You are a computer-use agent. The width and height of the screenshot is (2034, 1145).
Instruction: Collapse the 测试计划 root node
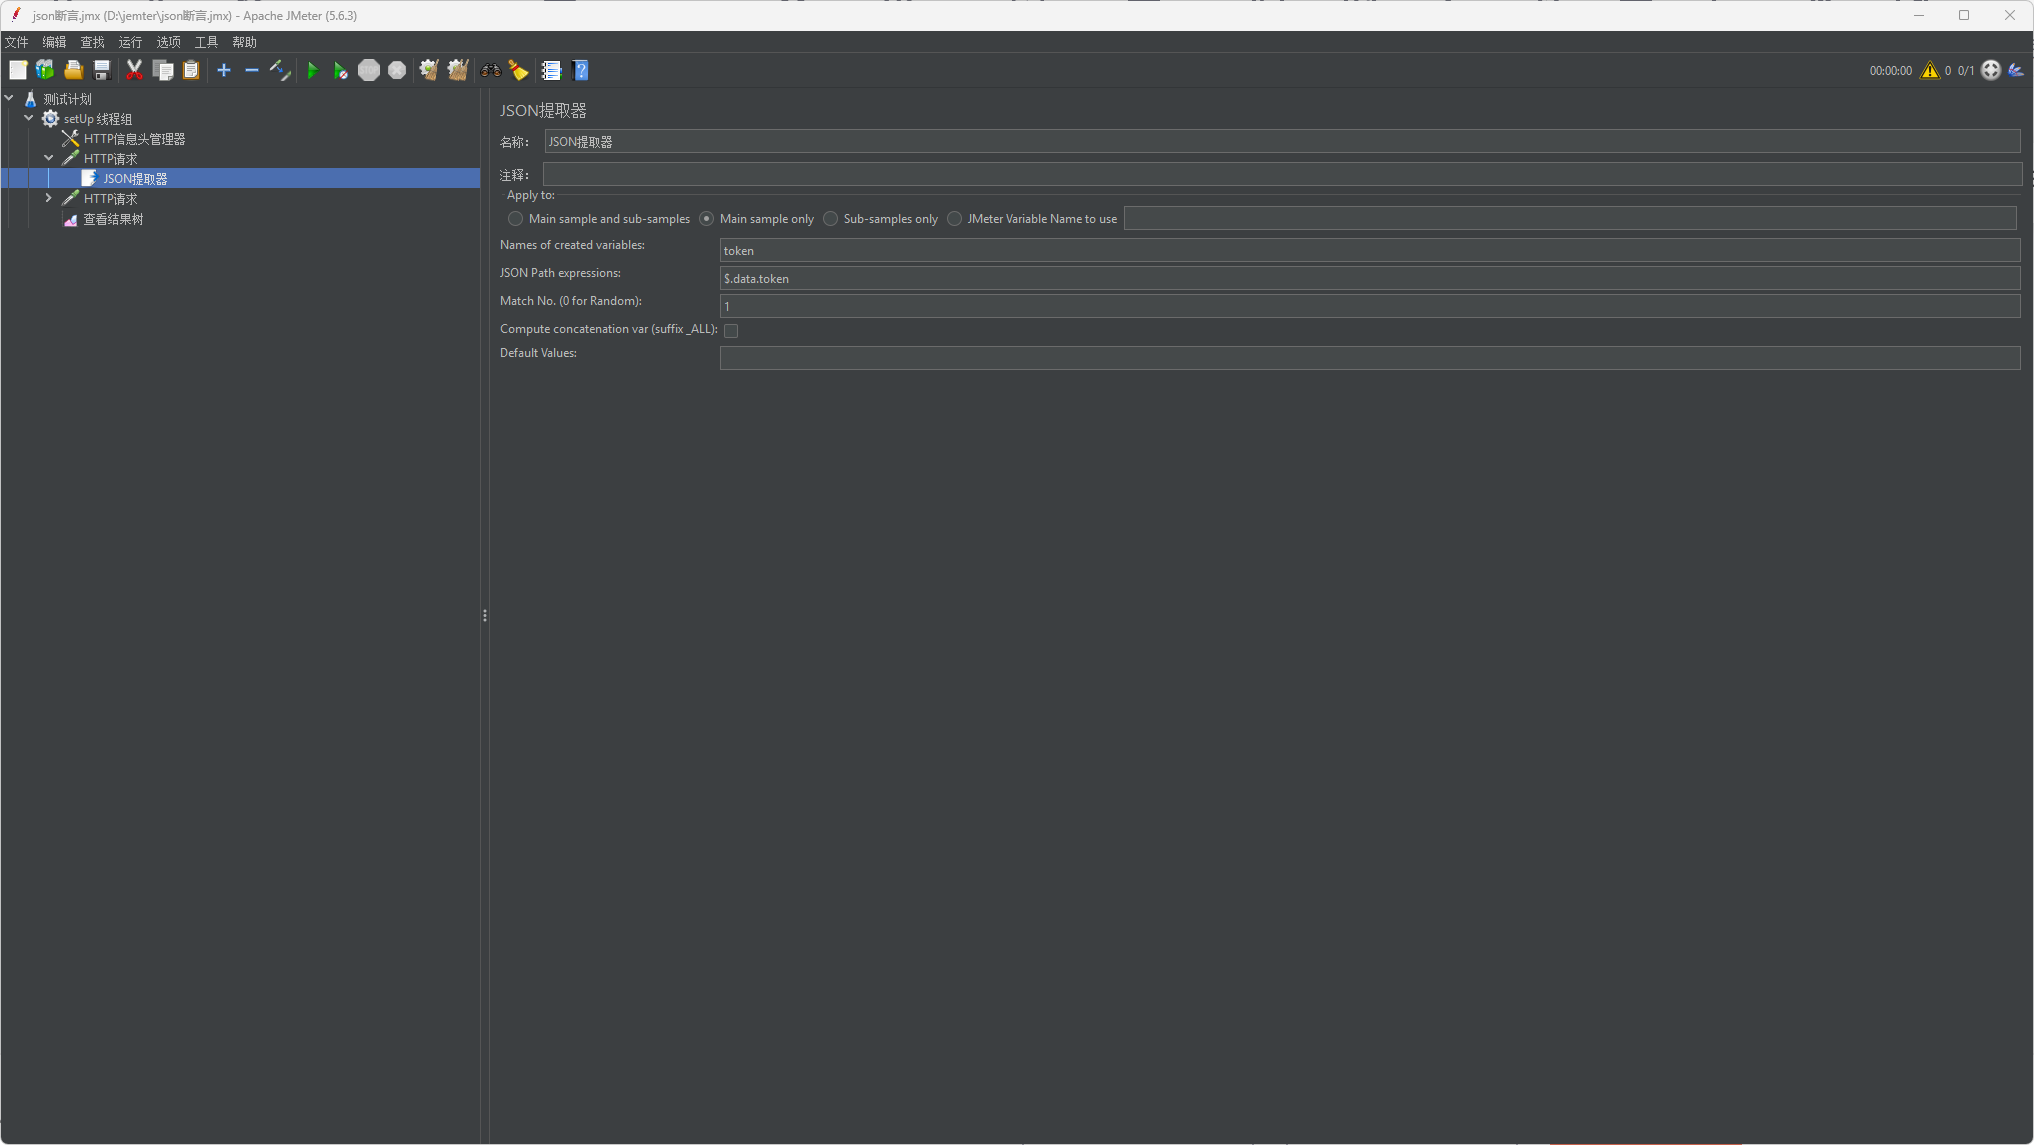[x=9, y=98]
